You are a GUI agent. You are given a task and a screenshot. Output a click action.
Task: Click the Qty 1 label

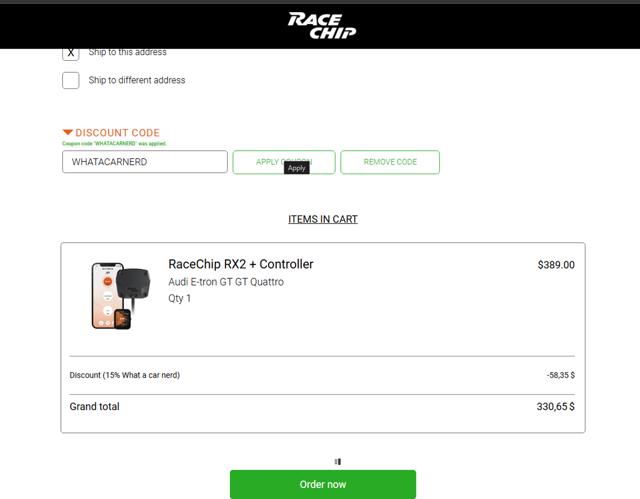180,298
